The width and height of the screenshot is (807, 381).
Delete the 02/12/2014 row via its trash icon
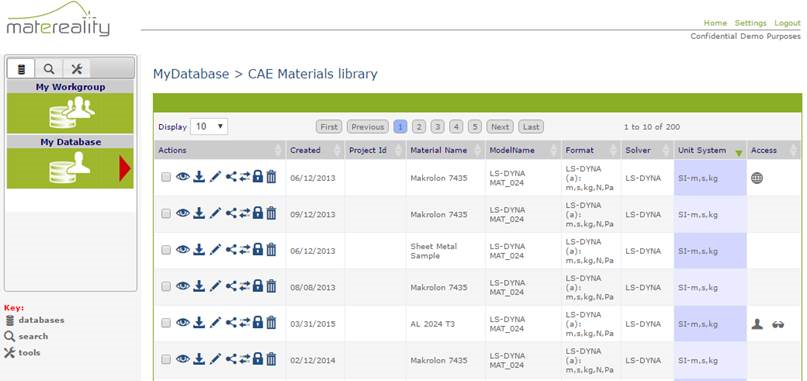coord(272,359)
